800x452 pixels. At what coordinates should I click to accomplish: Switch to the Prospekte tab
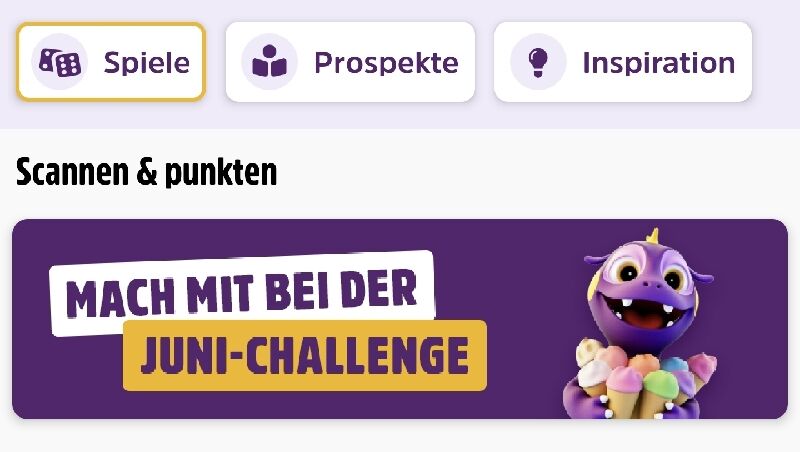[x=350, y=62]
